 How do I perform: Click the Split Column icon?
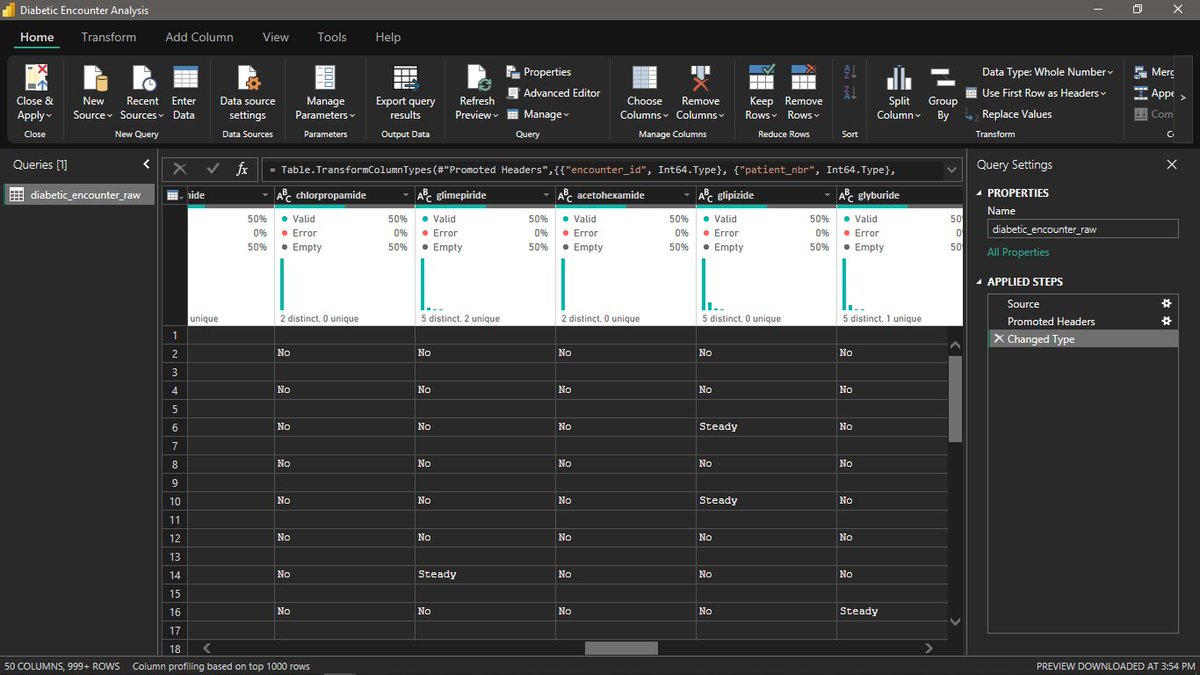coord(899,78)
